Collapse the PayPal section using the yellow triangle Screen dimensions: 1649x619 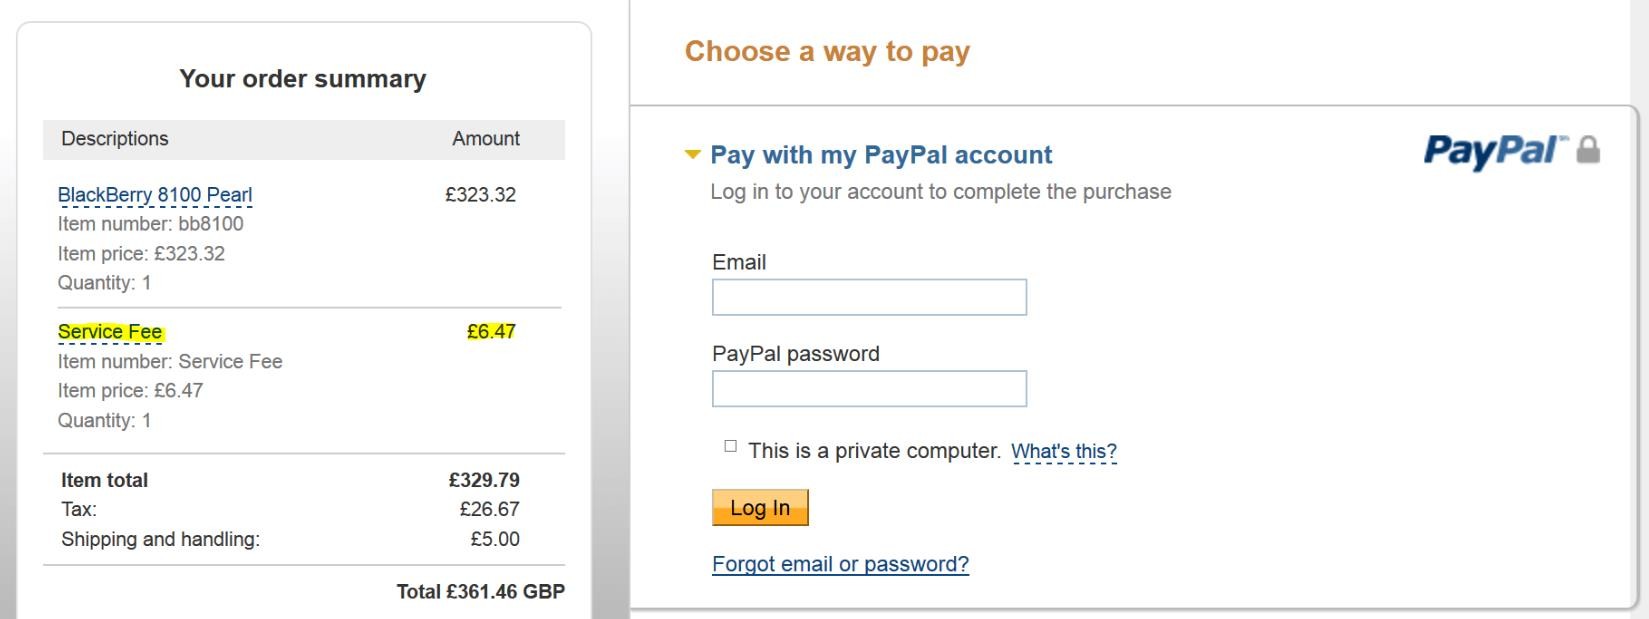(x=692, y=155)
